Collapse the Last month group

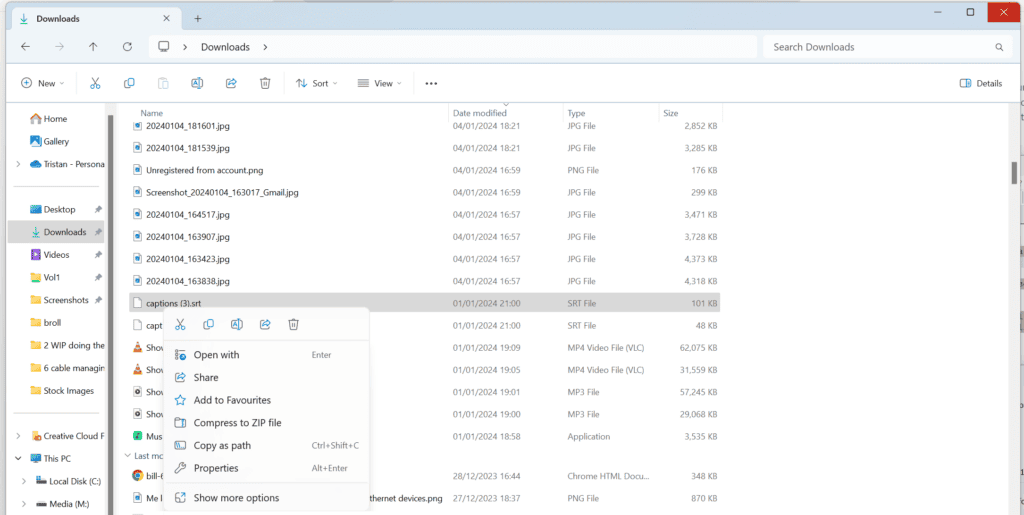tap(128, 456)
